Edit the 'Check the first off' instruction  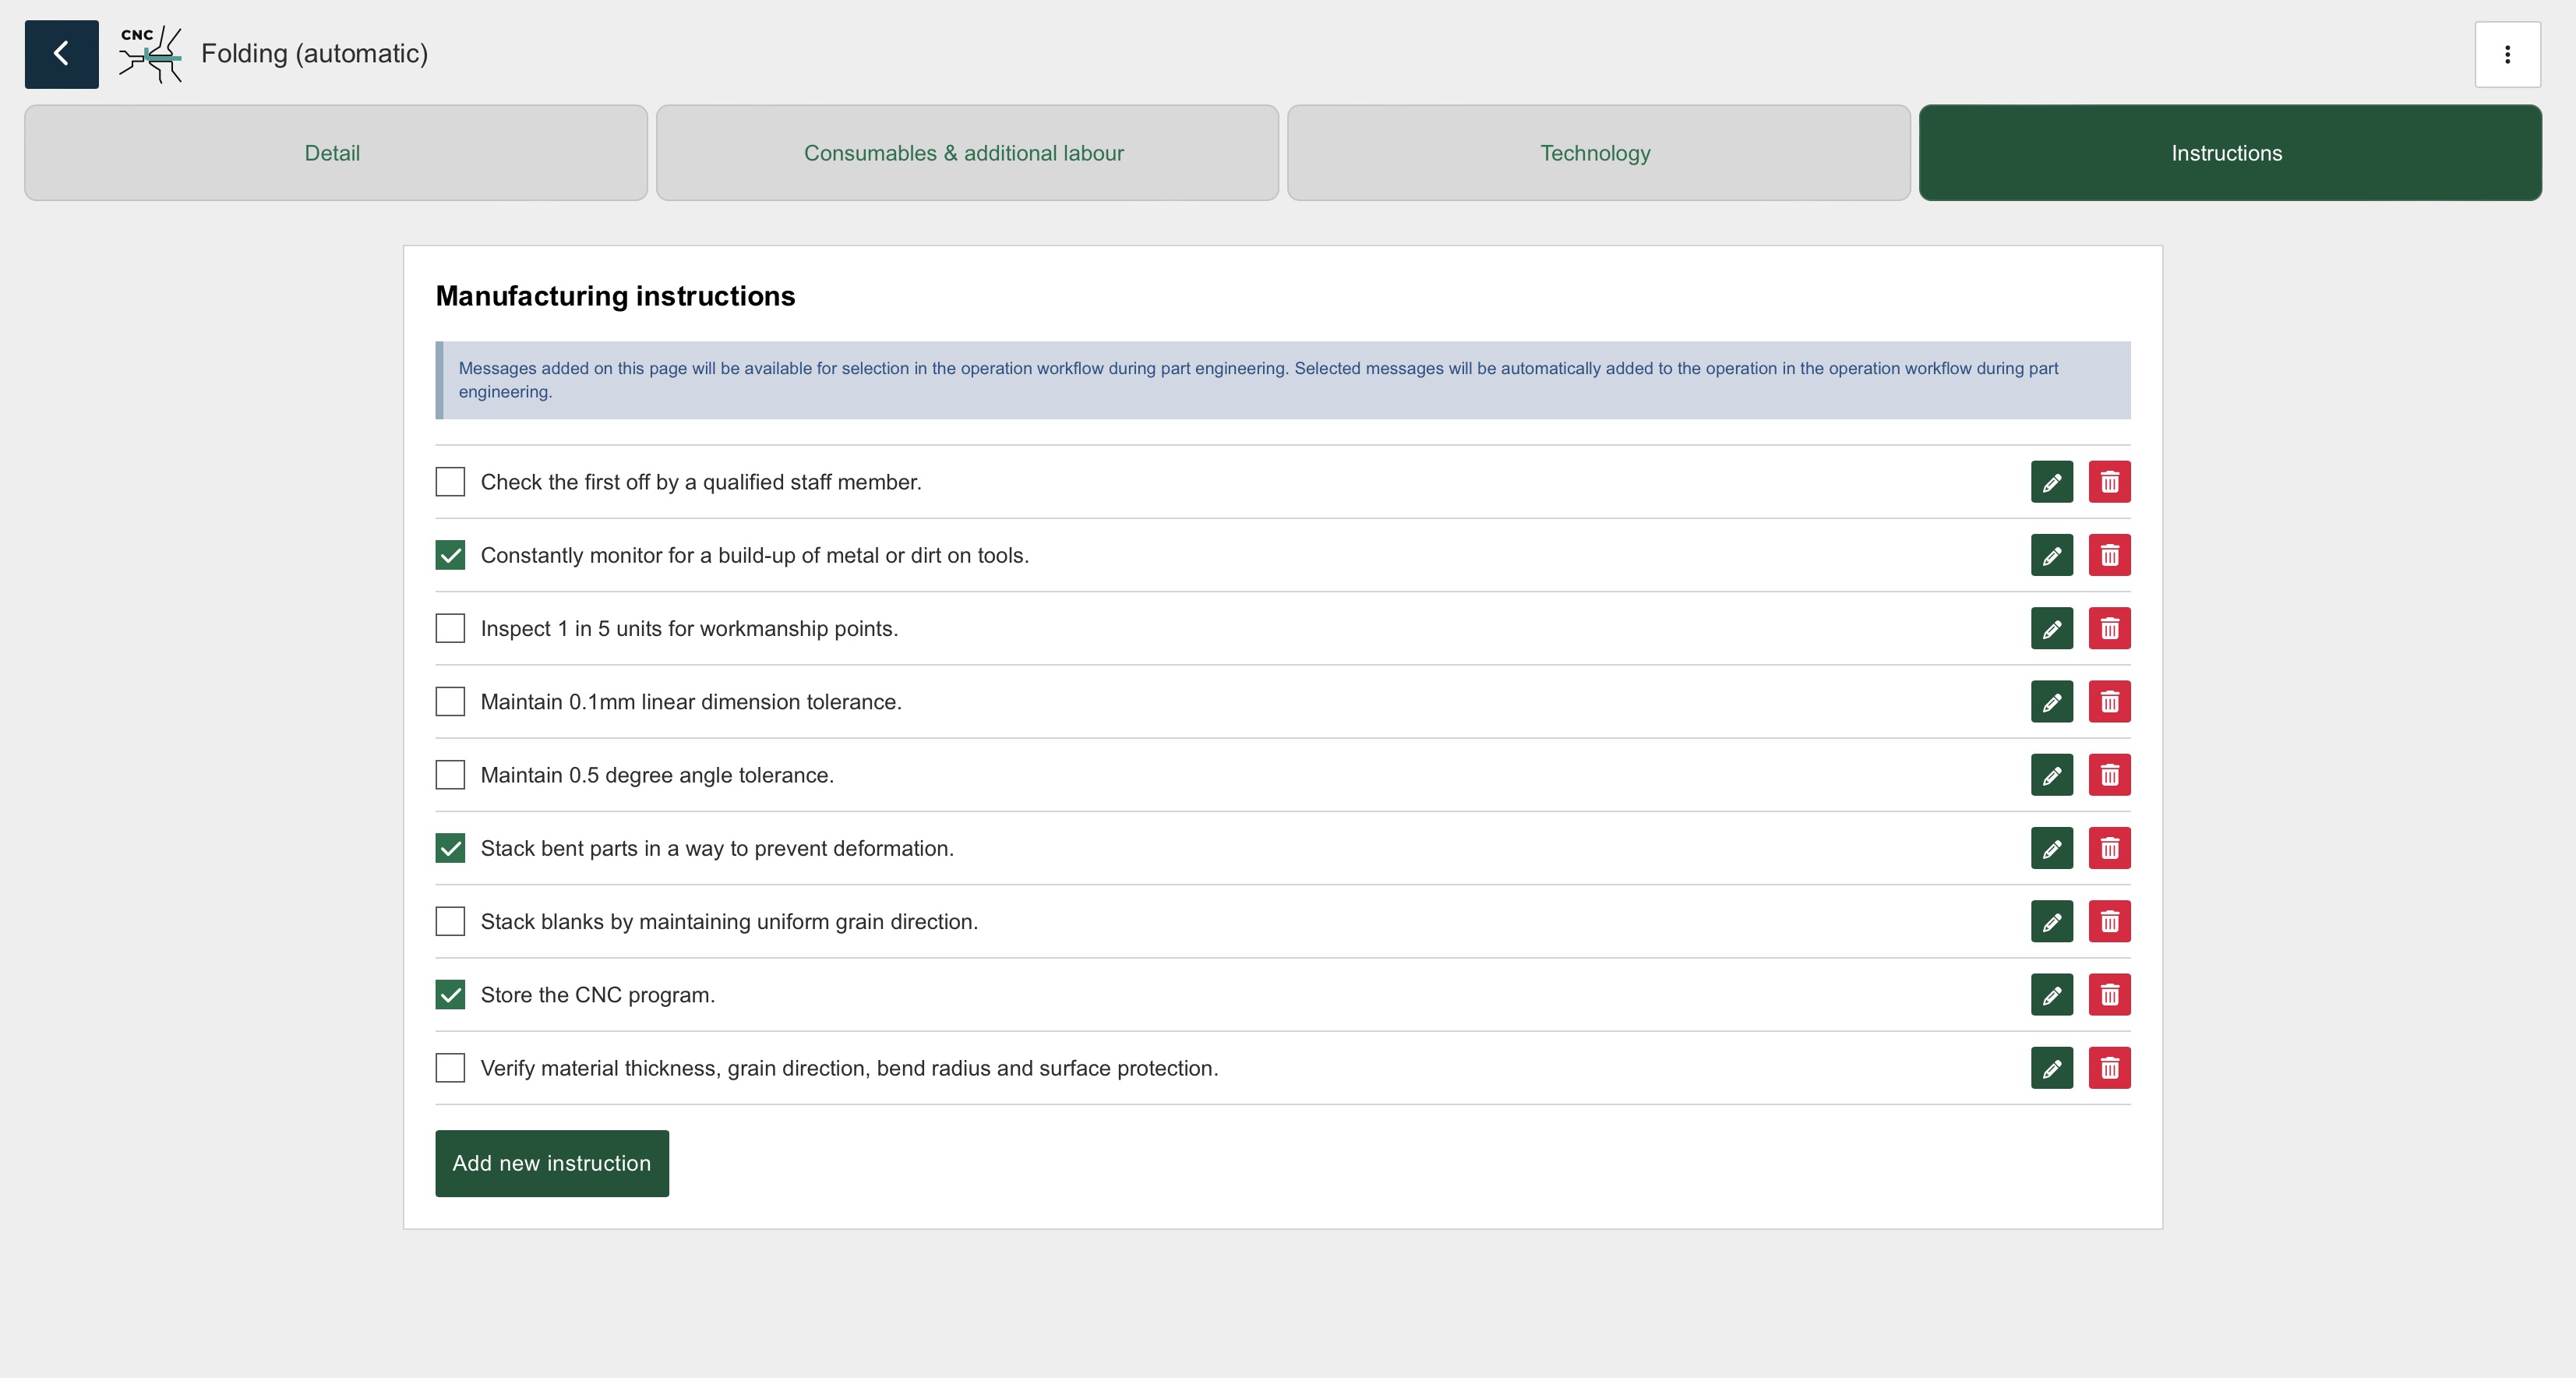[2051, 482]
